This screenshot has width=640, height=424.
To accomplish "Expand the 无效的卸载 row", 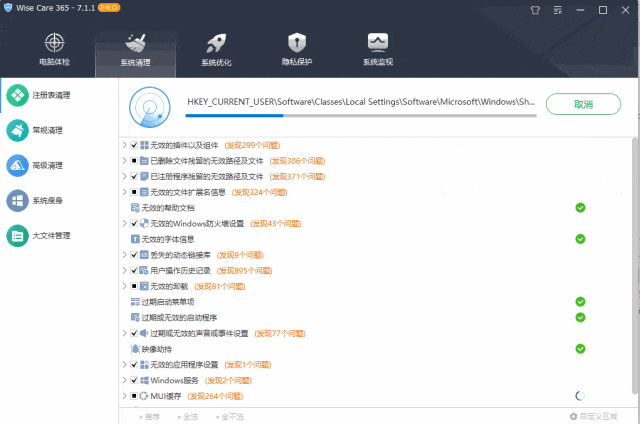I will 124,286.
